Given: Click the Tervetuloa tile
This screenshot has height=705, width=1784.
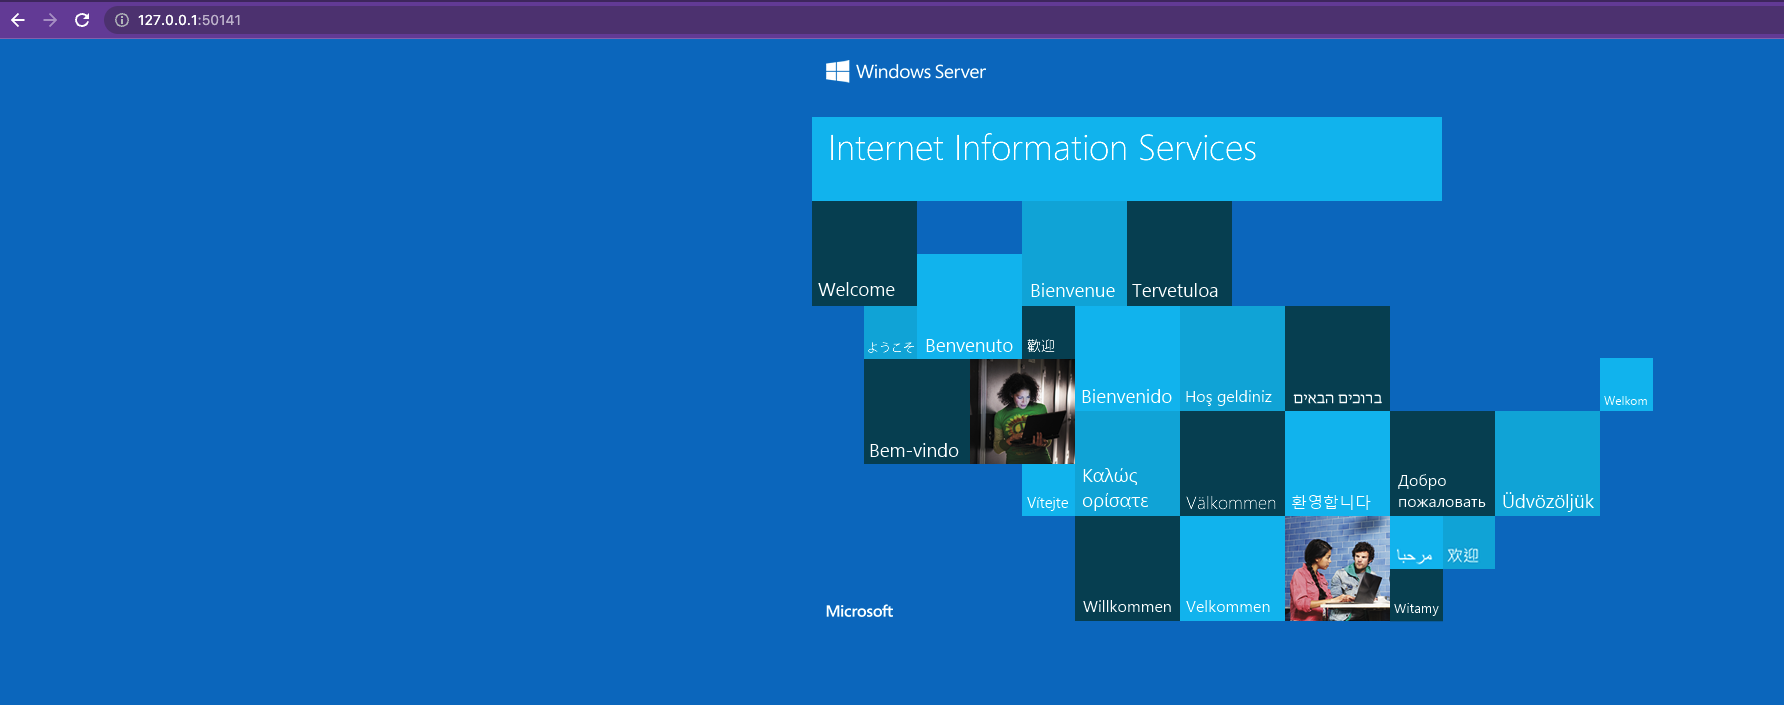Looking at the screenshot, I should point(1179,253).
